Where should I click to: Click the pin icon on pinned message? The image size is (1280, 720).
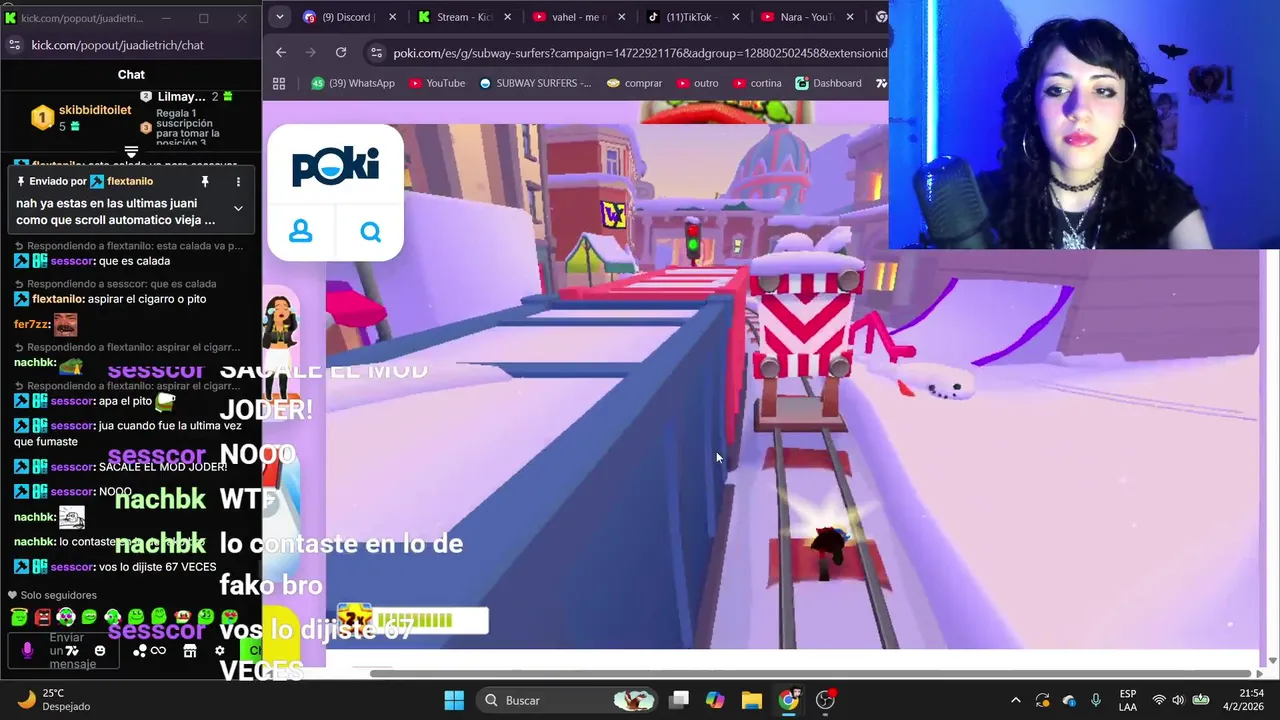click(205, 181)
